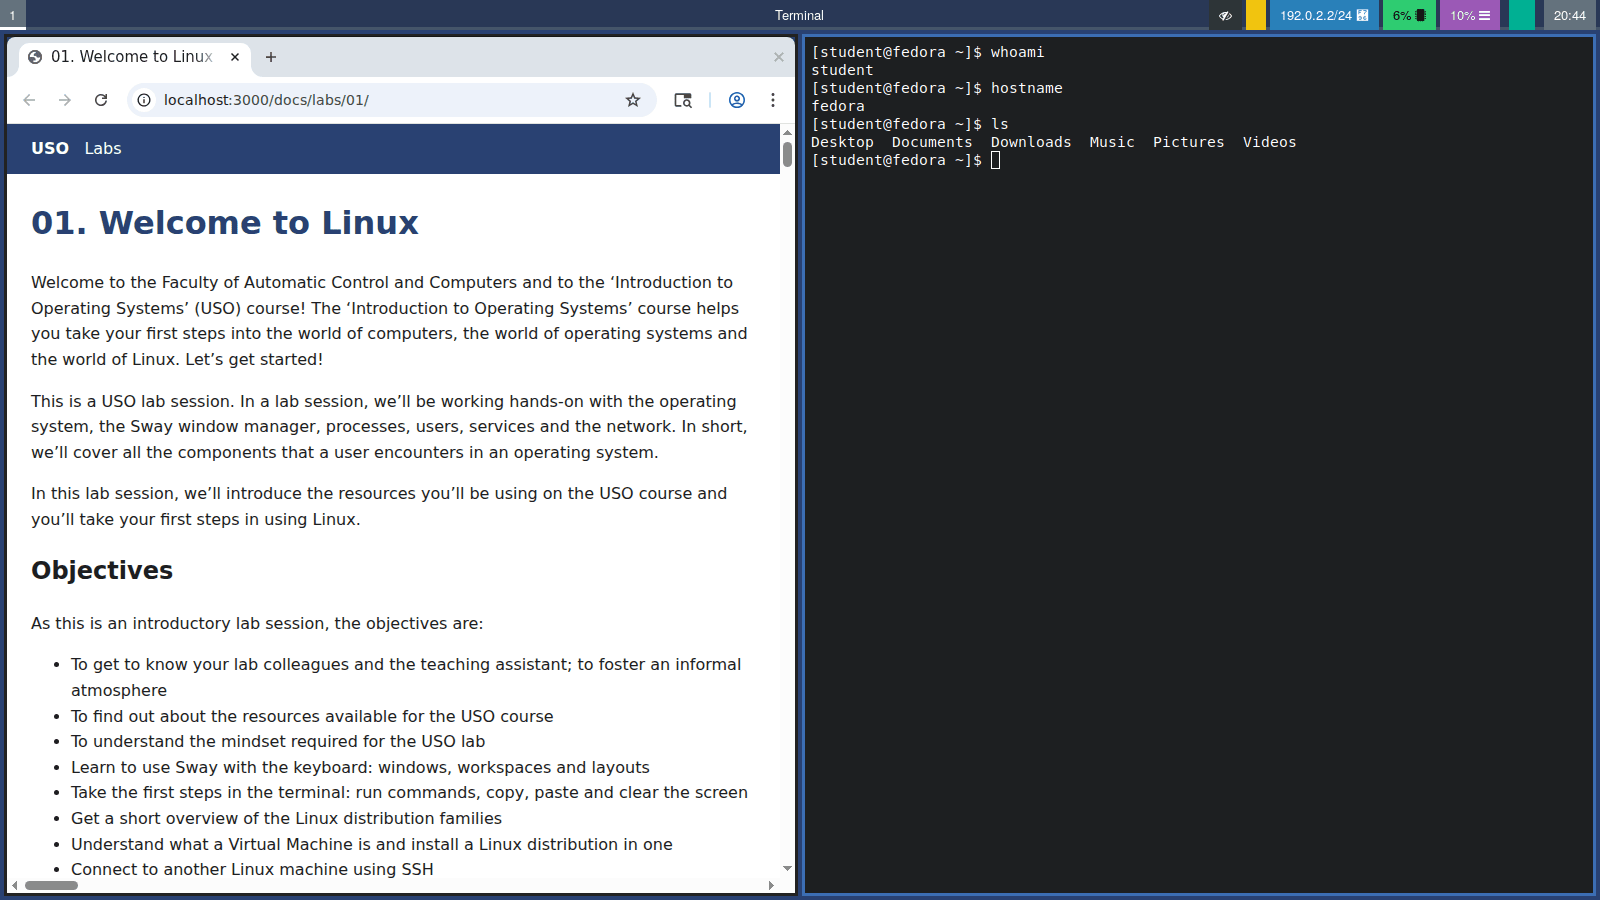1600x900 pixels.
Task: Click the 10% memory usage indicator
Action: (x=1470, y=15)
